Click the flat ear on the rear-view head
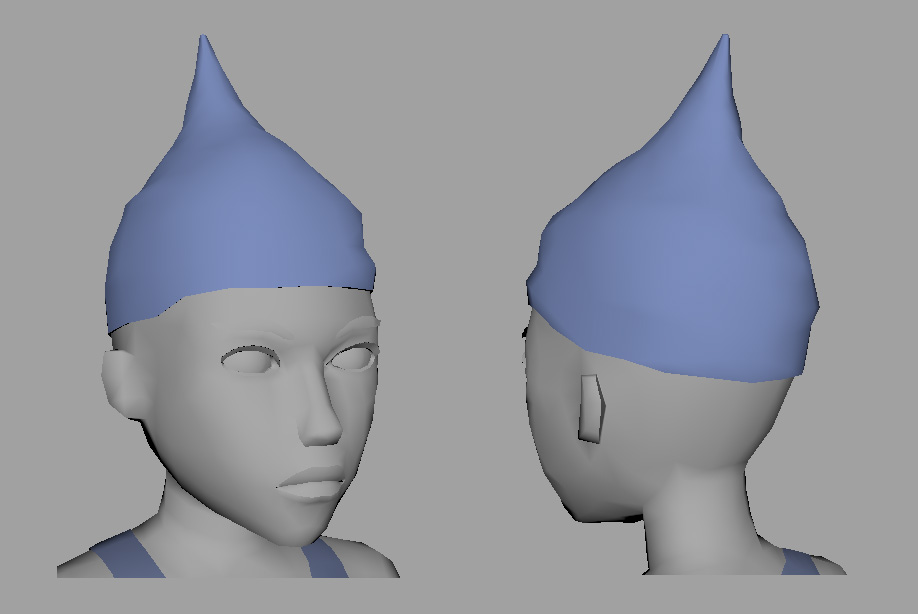This screenshot has height=614, width=918. pyautogui.click(x=591, y=407)
